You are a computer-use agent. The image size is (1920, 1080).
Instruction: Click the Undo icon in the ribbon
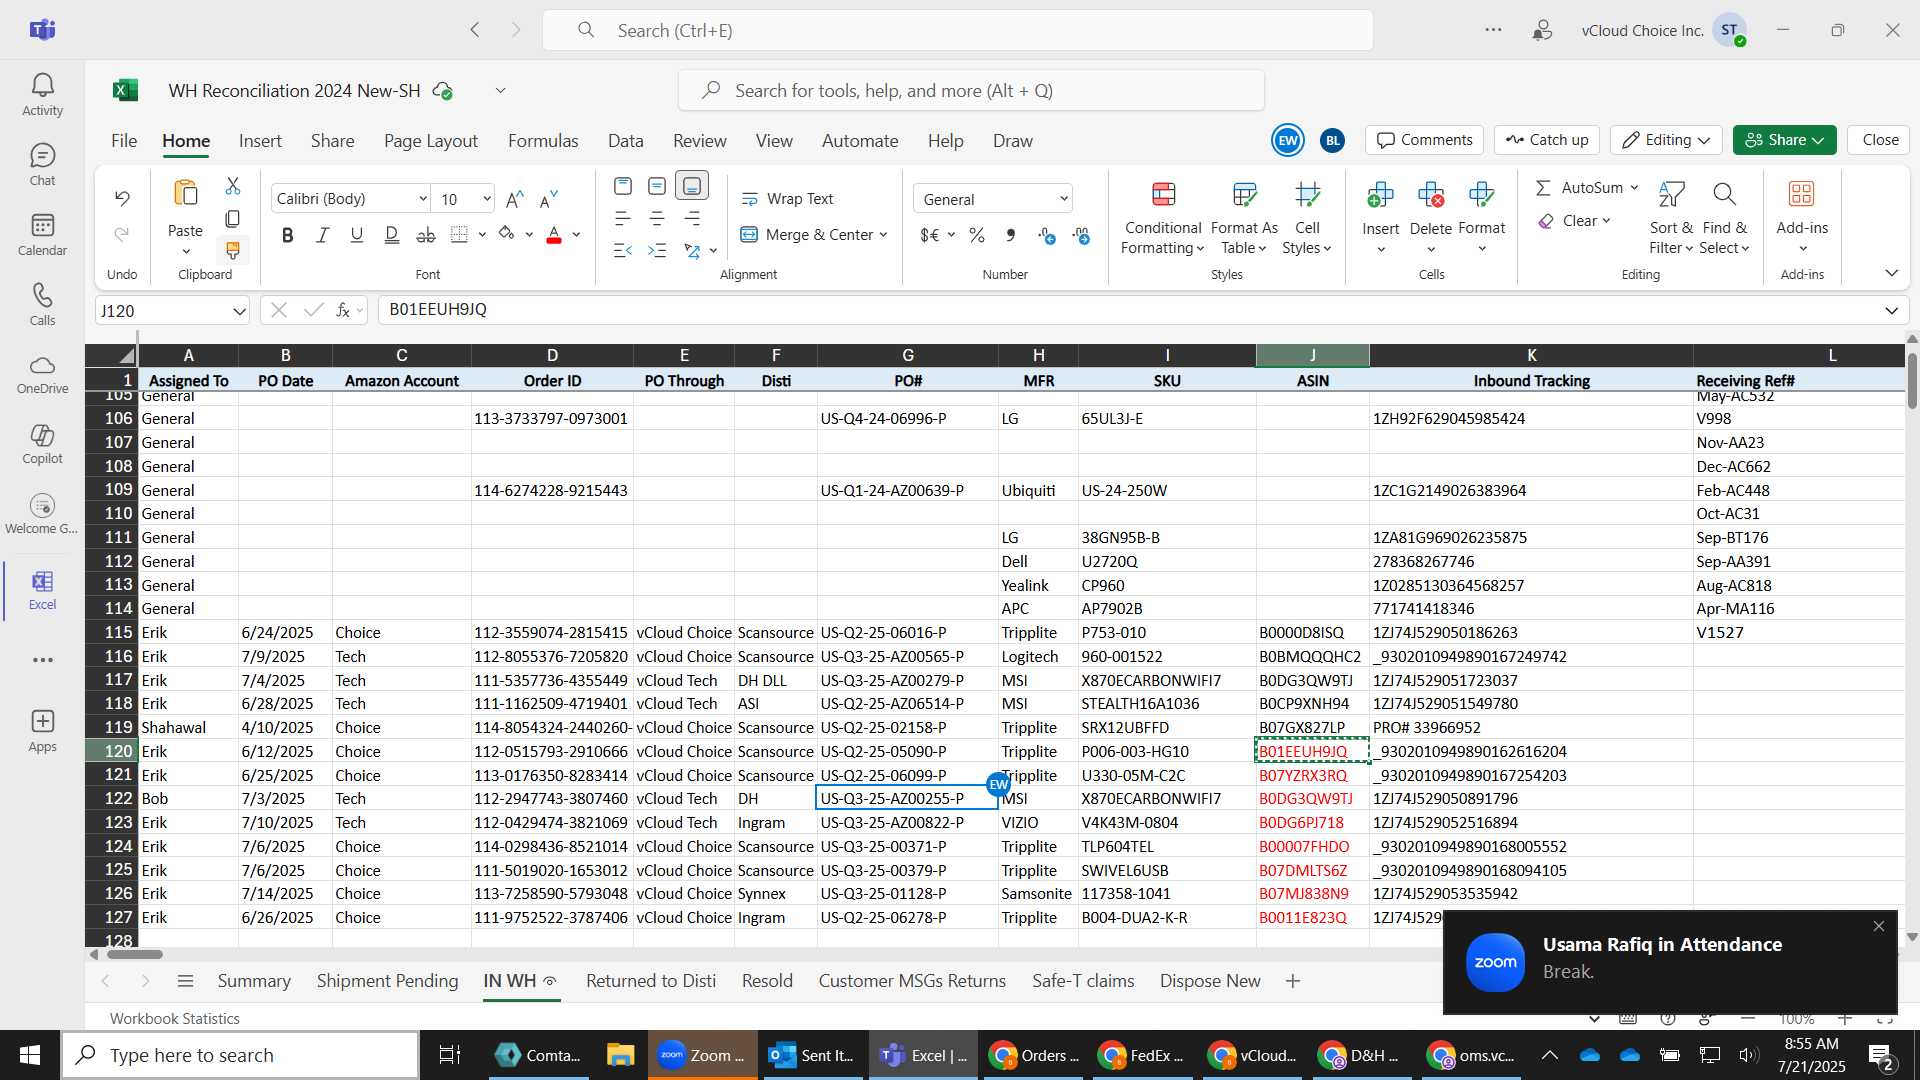pos(122,198)
